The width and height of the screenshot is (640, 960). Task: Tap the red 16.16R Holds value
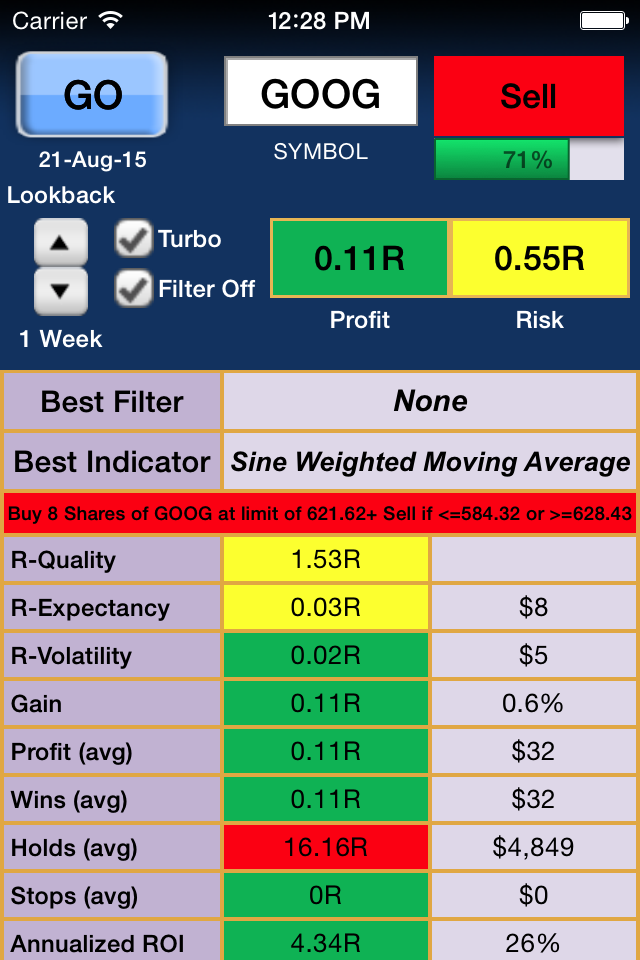coord(326,847)
